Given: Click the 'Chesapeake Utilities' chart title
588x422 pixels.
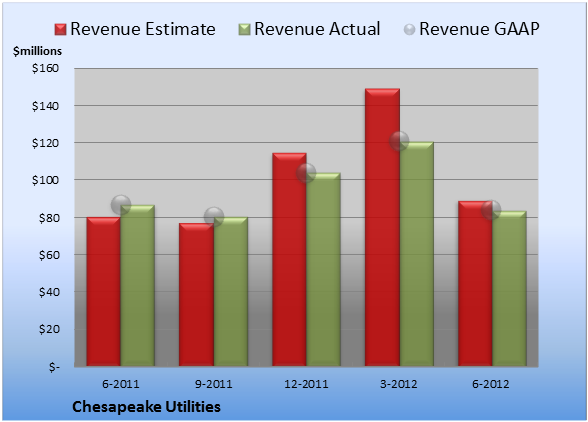Looking at the screenshot, I should tap(146, 407).
